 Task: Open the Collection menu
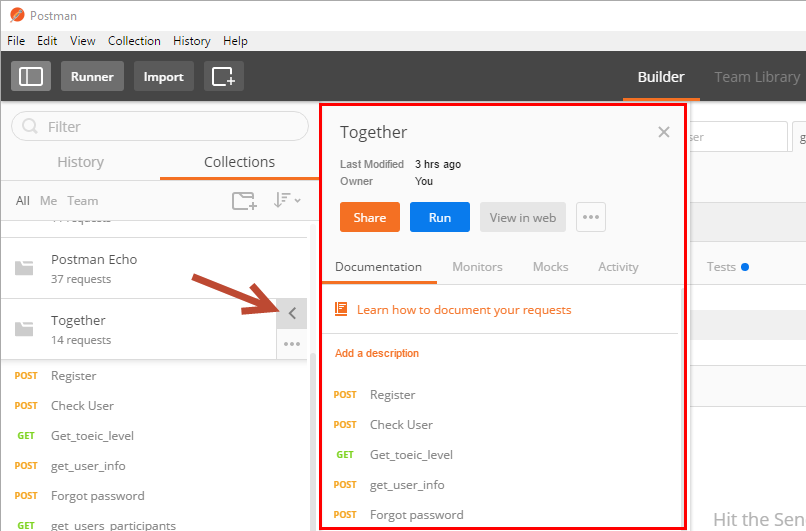(134, 41)
